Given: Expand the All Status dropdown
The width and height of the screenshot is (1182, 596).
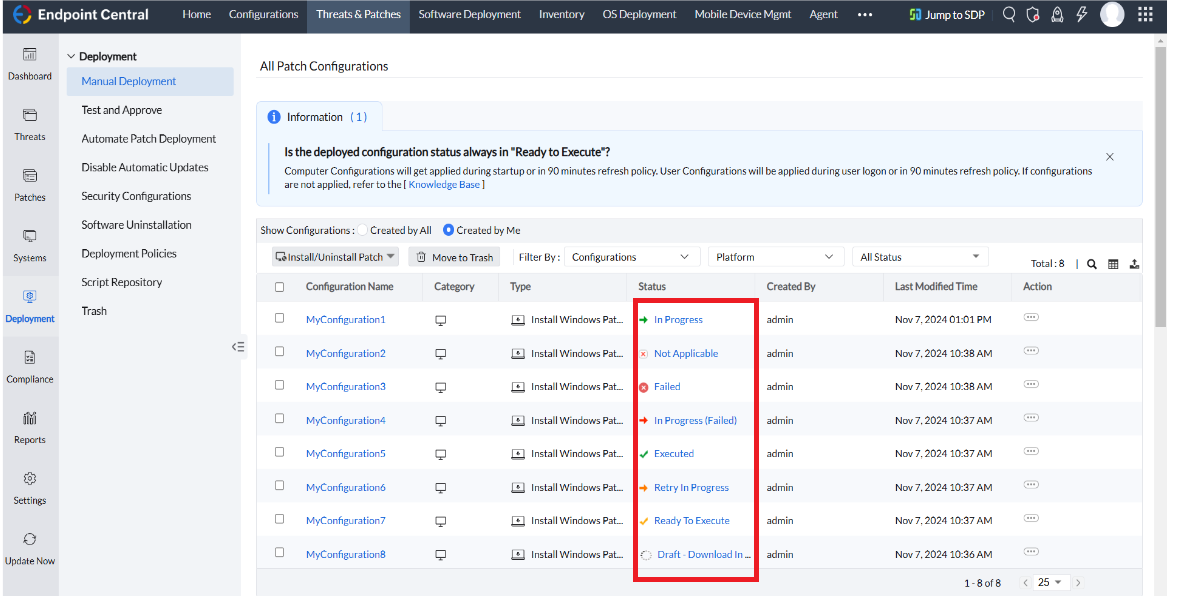Looking at the screenshot, I should coord(920,257).
